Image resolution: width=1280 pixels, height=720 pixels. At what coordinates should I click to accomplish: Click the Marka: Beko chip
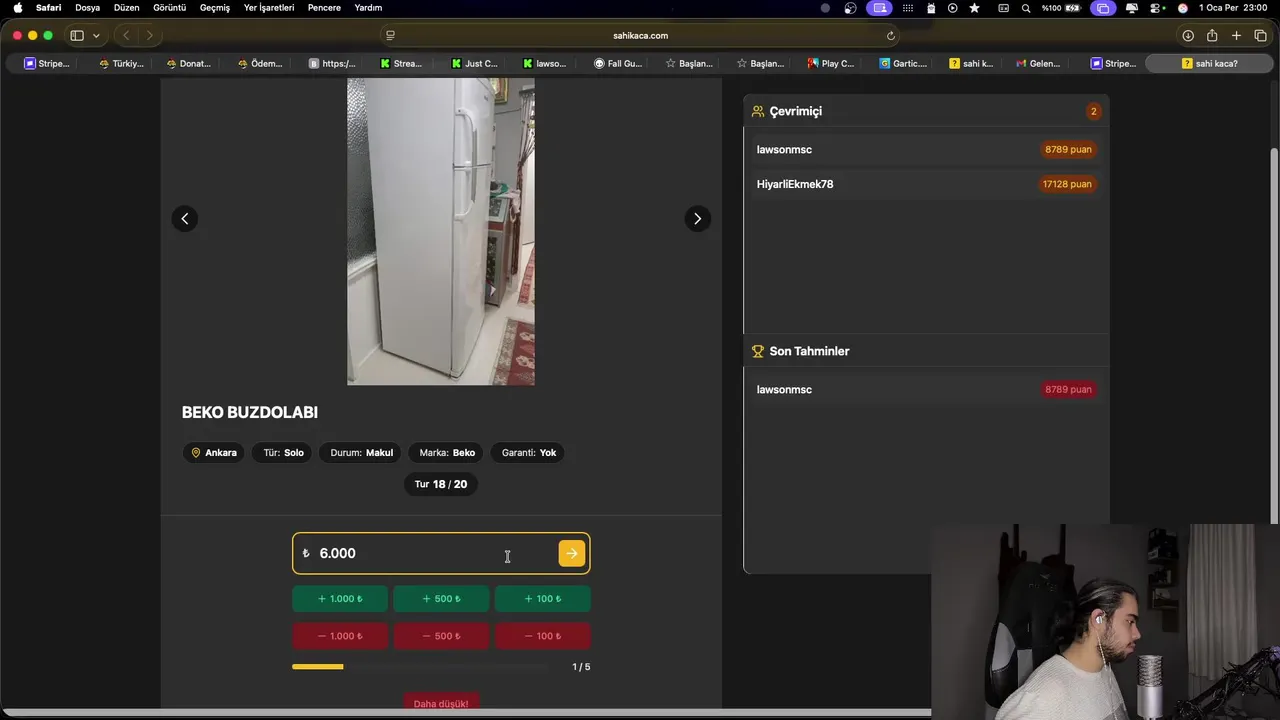(x=447, y=453)
